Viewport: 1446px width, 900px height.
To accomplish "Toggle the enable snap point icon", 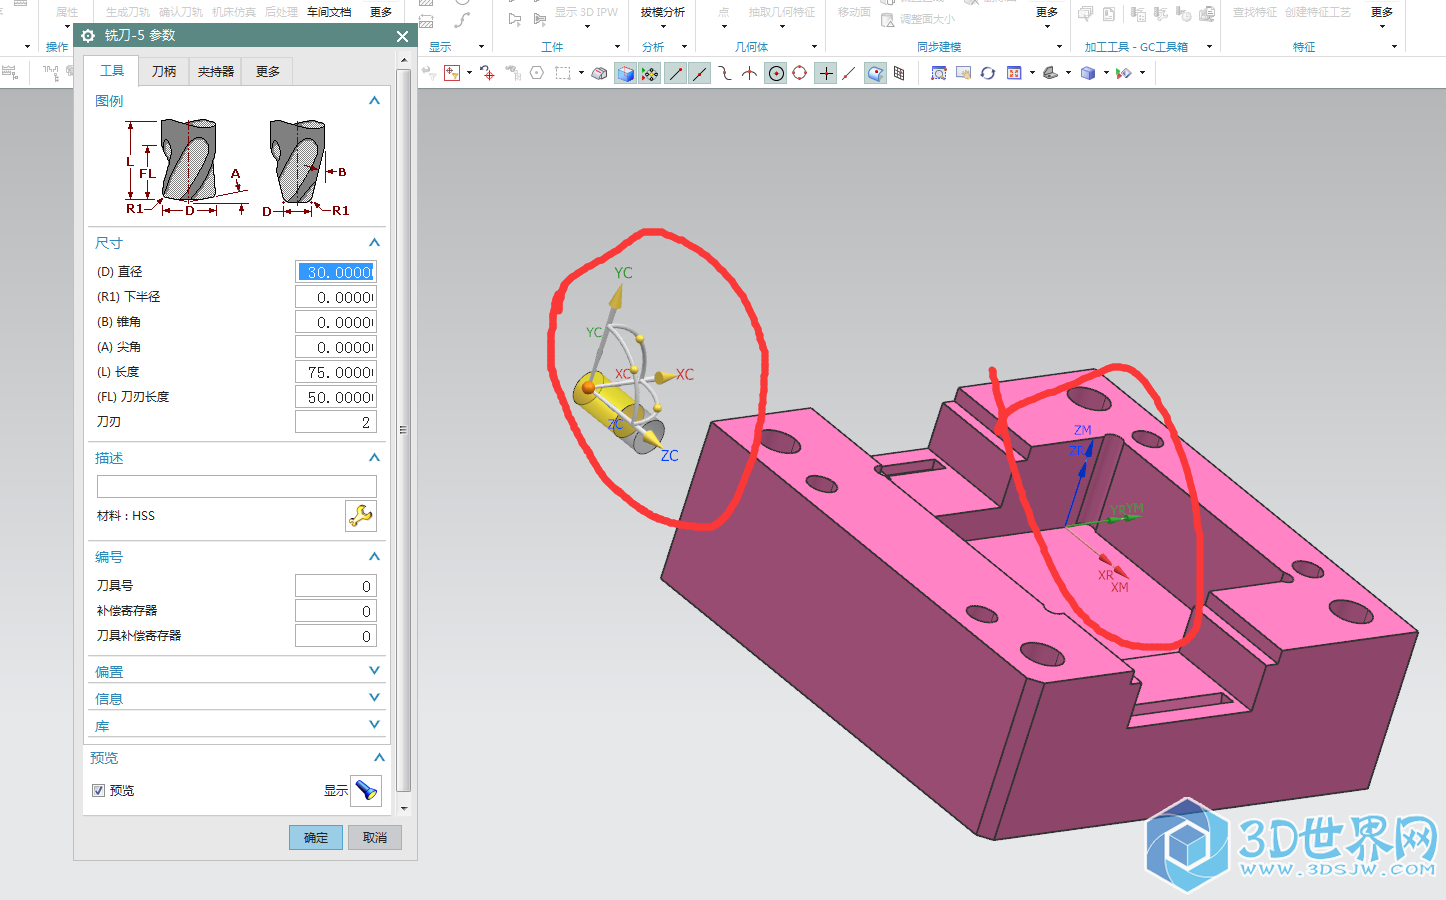I will 650,73.
